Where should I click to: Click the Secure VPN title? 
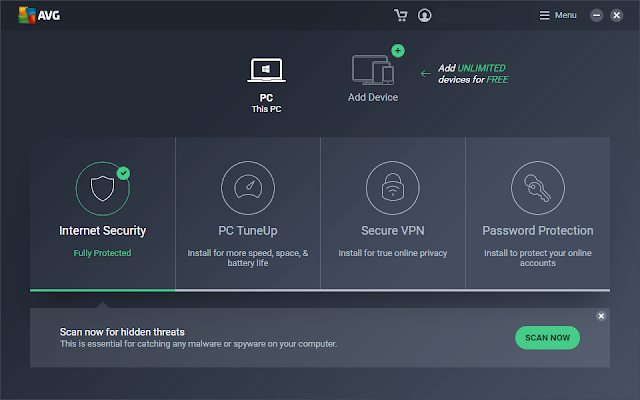[393, 231]
